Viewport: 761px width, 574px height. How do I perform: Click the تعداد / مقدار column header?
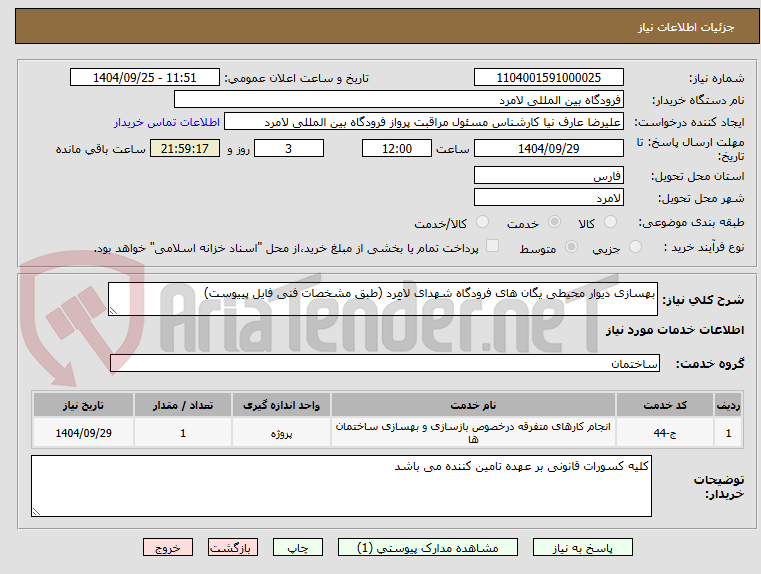tap(183, 405)
